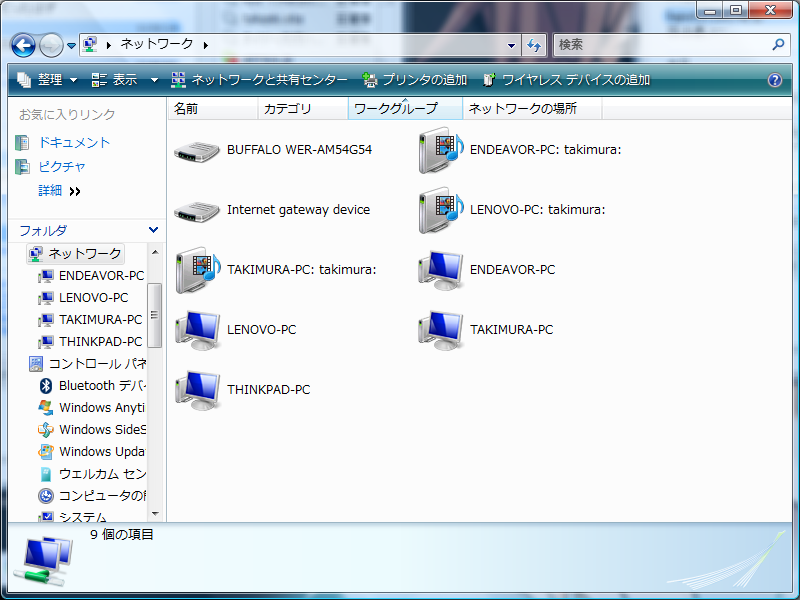This screenshot has height=600, width=800.
Task: Sort by the ワークグループ column header
Action: tap(405, 109)
